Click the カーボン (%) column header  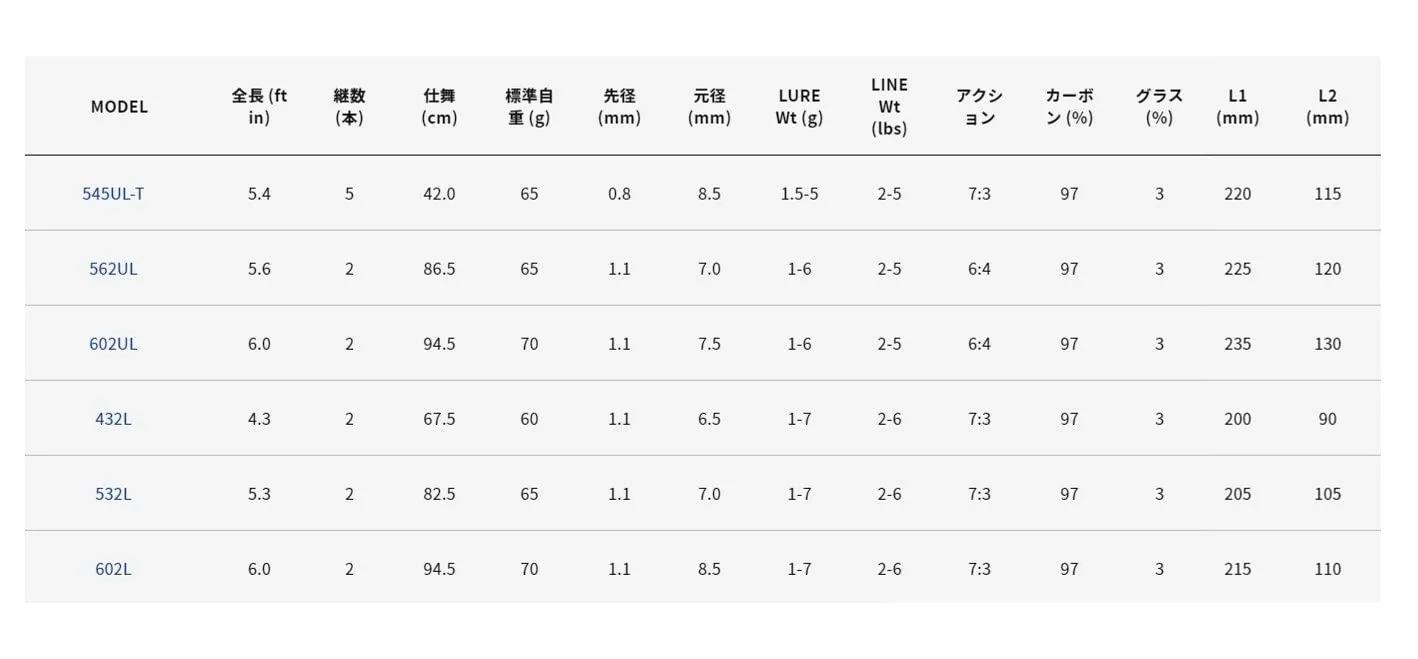pyautogui.click(x=1069, y=107)
